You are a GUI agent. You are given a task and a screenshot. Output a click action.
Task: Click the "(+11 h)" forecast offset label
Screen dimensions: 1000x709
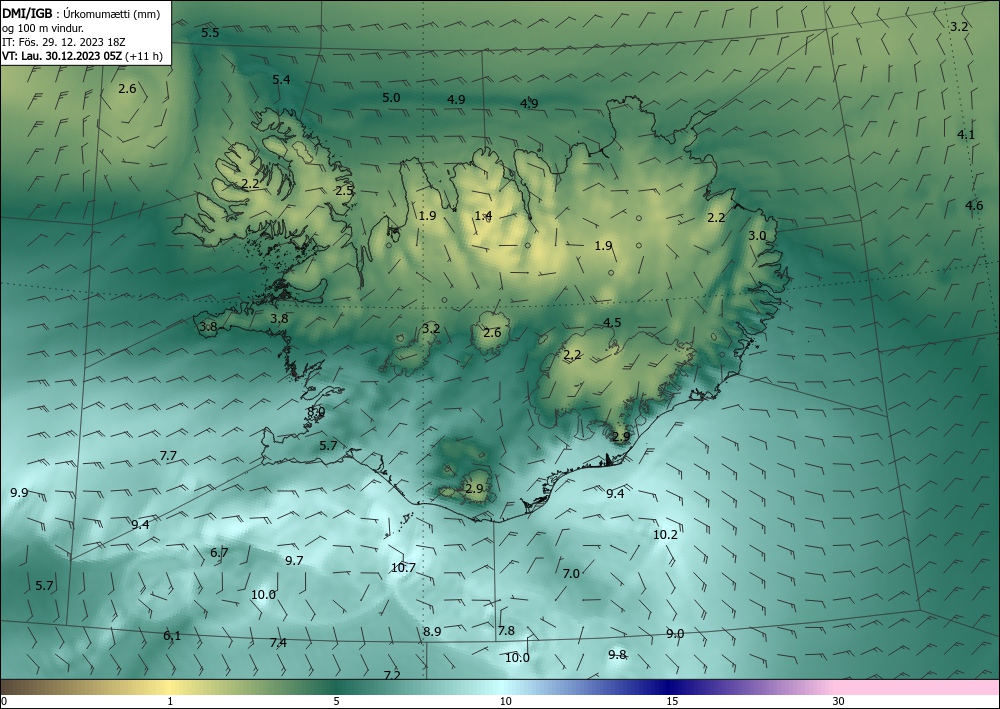[144, 56]
